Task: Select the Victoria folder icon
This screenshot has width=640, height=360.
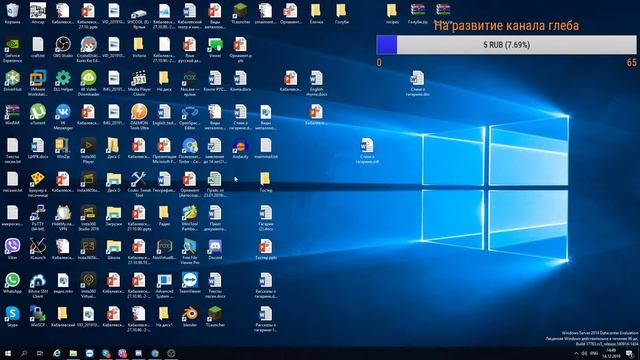Action: coord(139,47)
